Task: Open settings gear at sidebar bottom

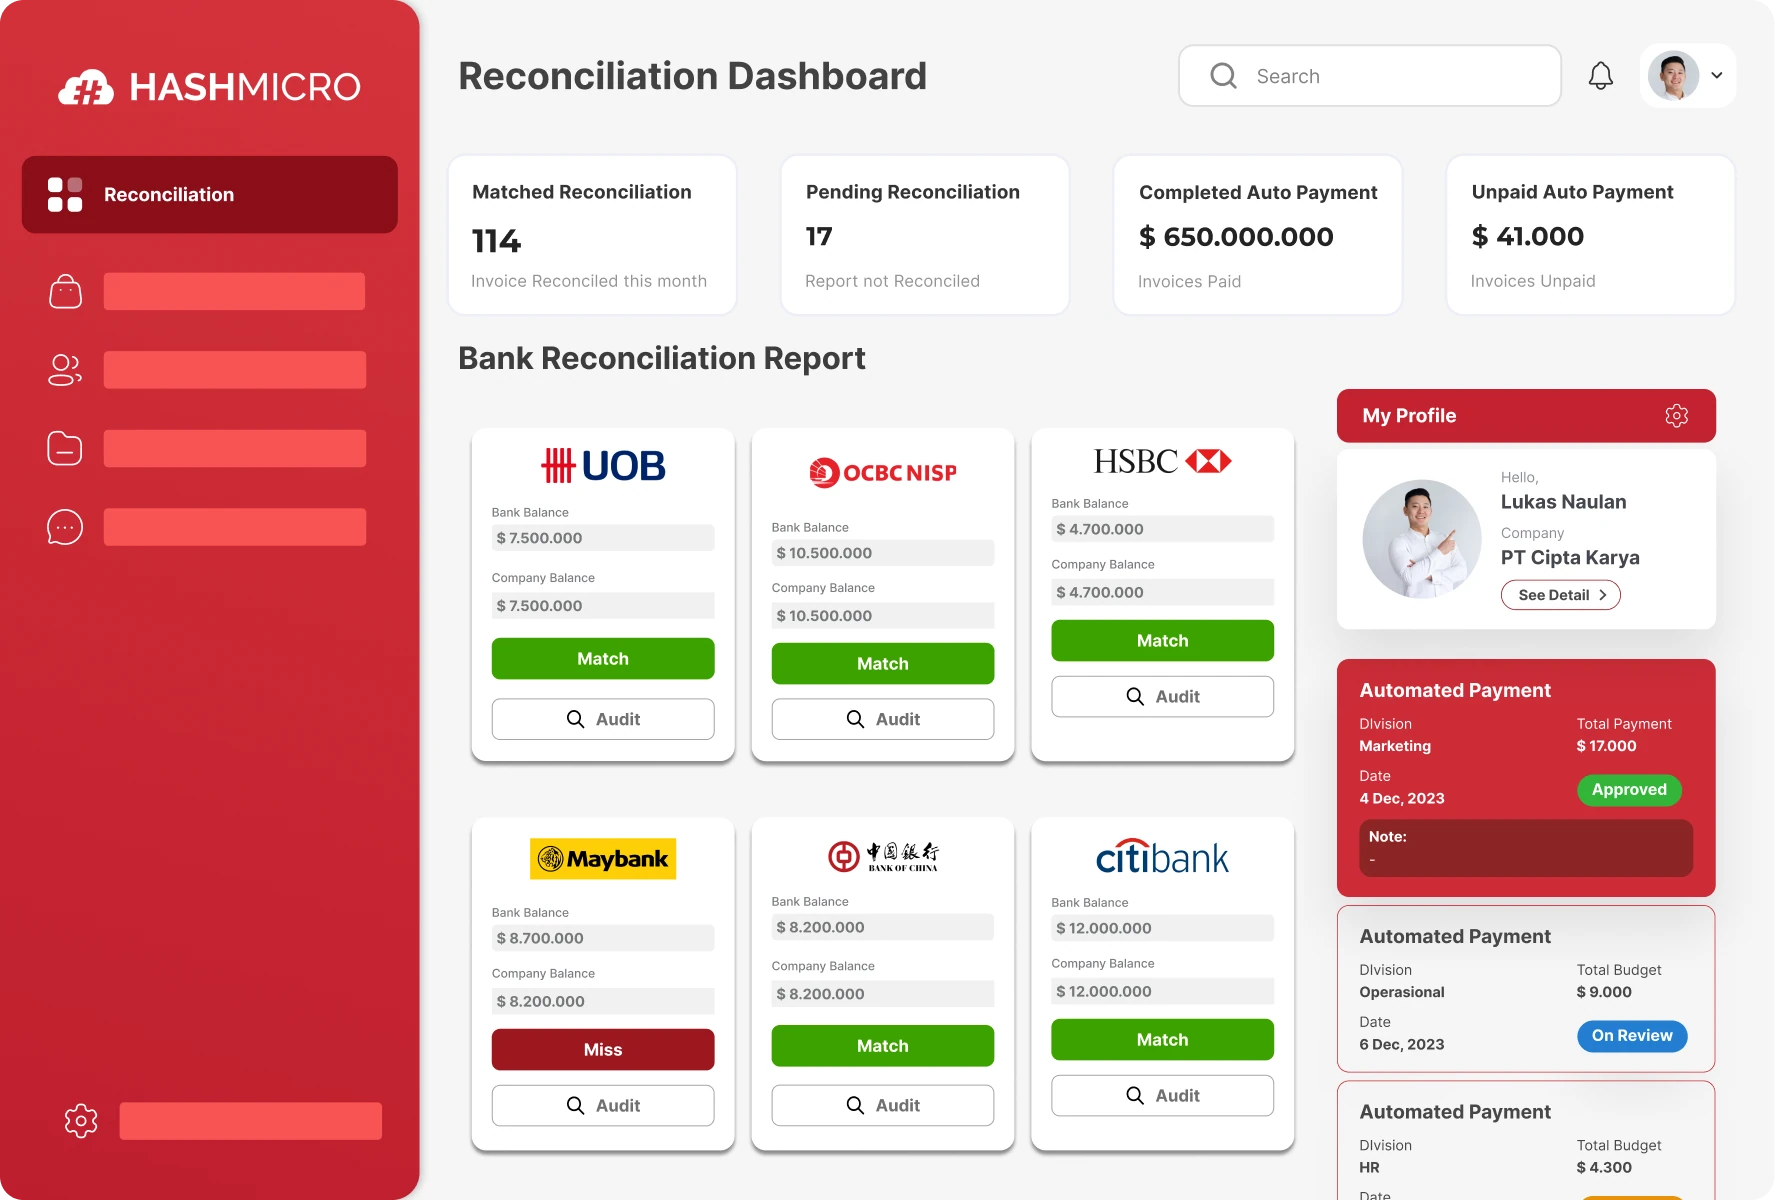Action: pos(81,1121)
